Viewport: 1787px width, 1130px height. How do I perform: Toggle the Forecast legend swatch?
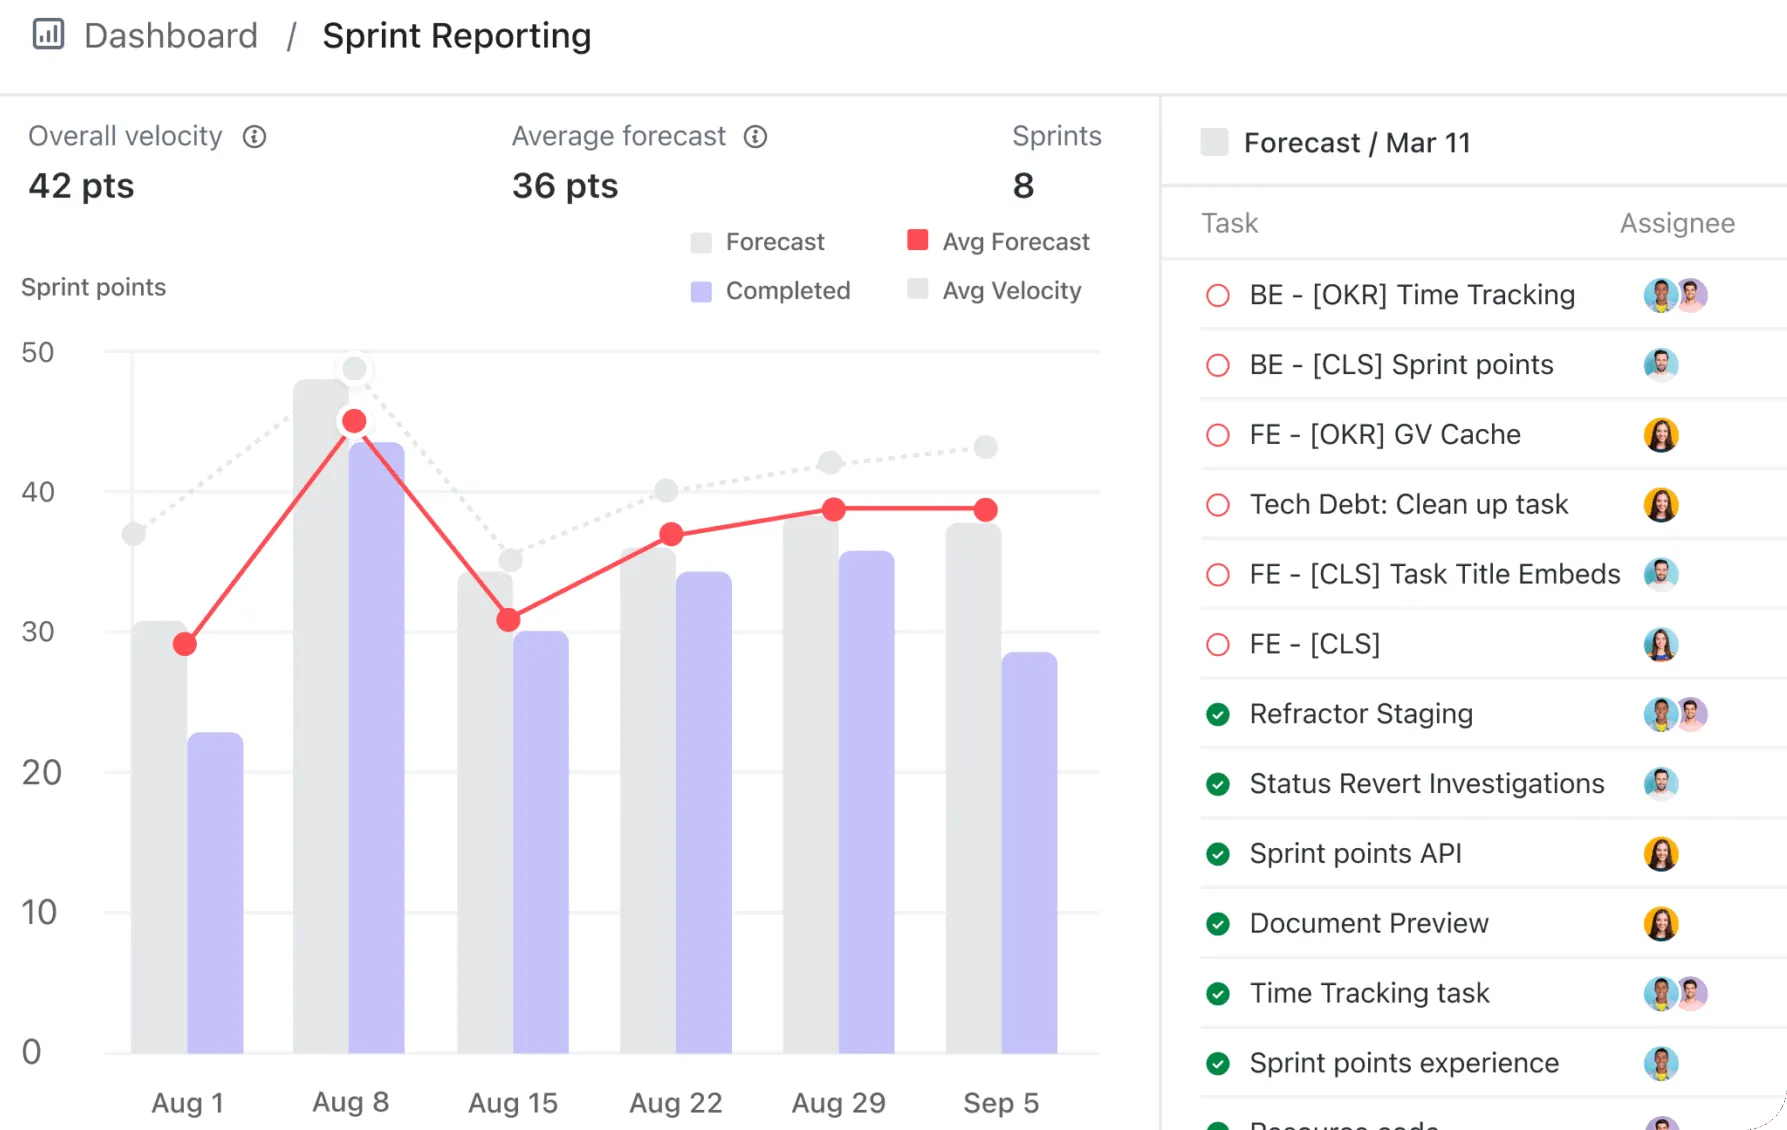tap(701, 243)
